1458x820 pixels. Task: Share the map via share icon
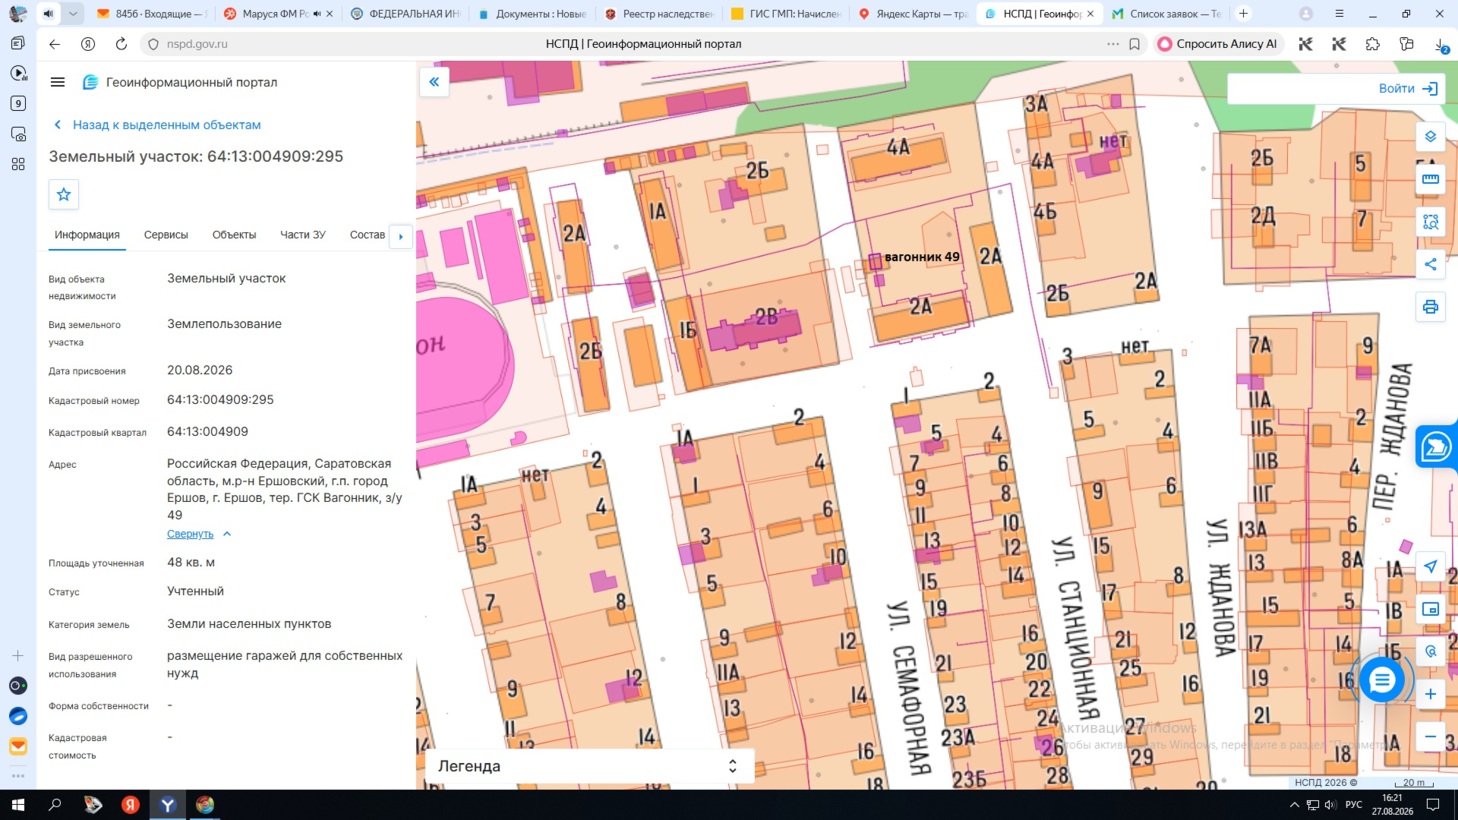(1431, 265)
